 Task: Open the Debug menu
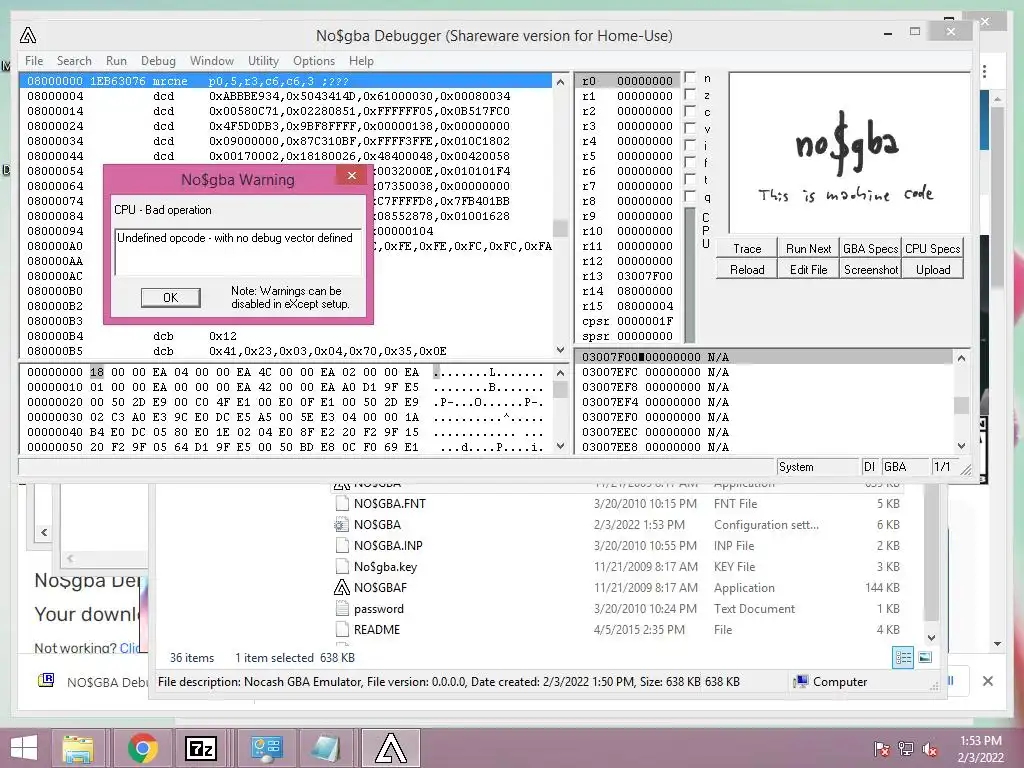[x=158, y=61]
